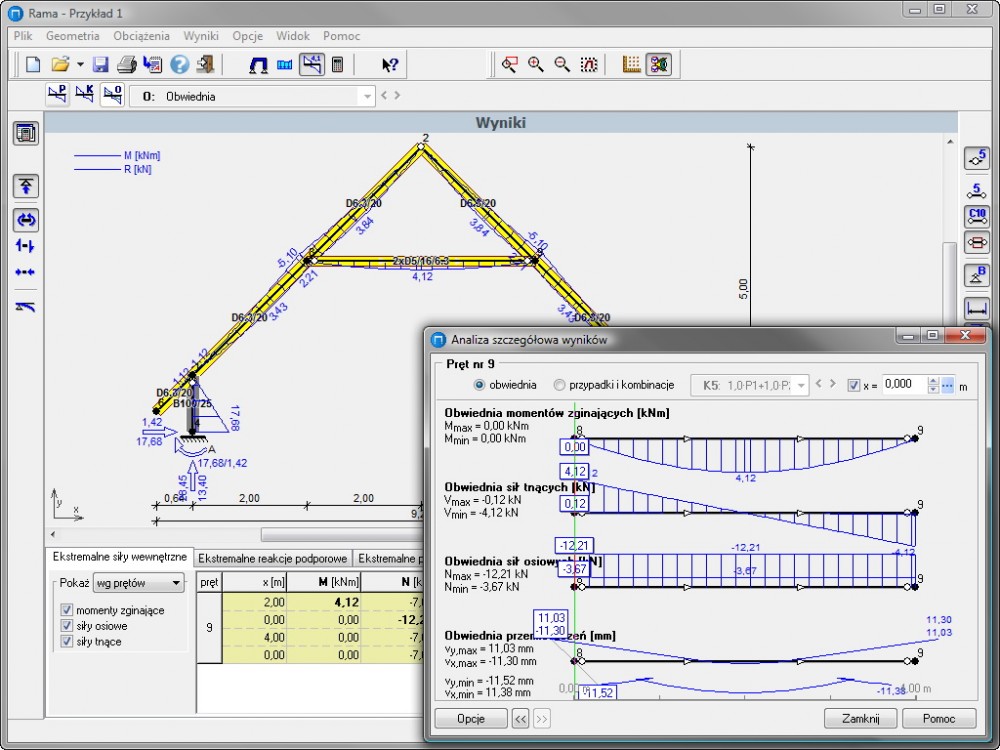Switch to 'Ekstremalne reakcje podporowe' tab
1000x750 pixels.
click(x=272, y=558)
